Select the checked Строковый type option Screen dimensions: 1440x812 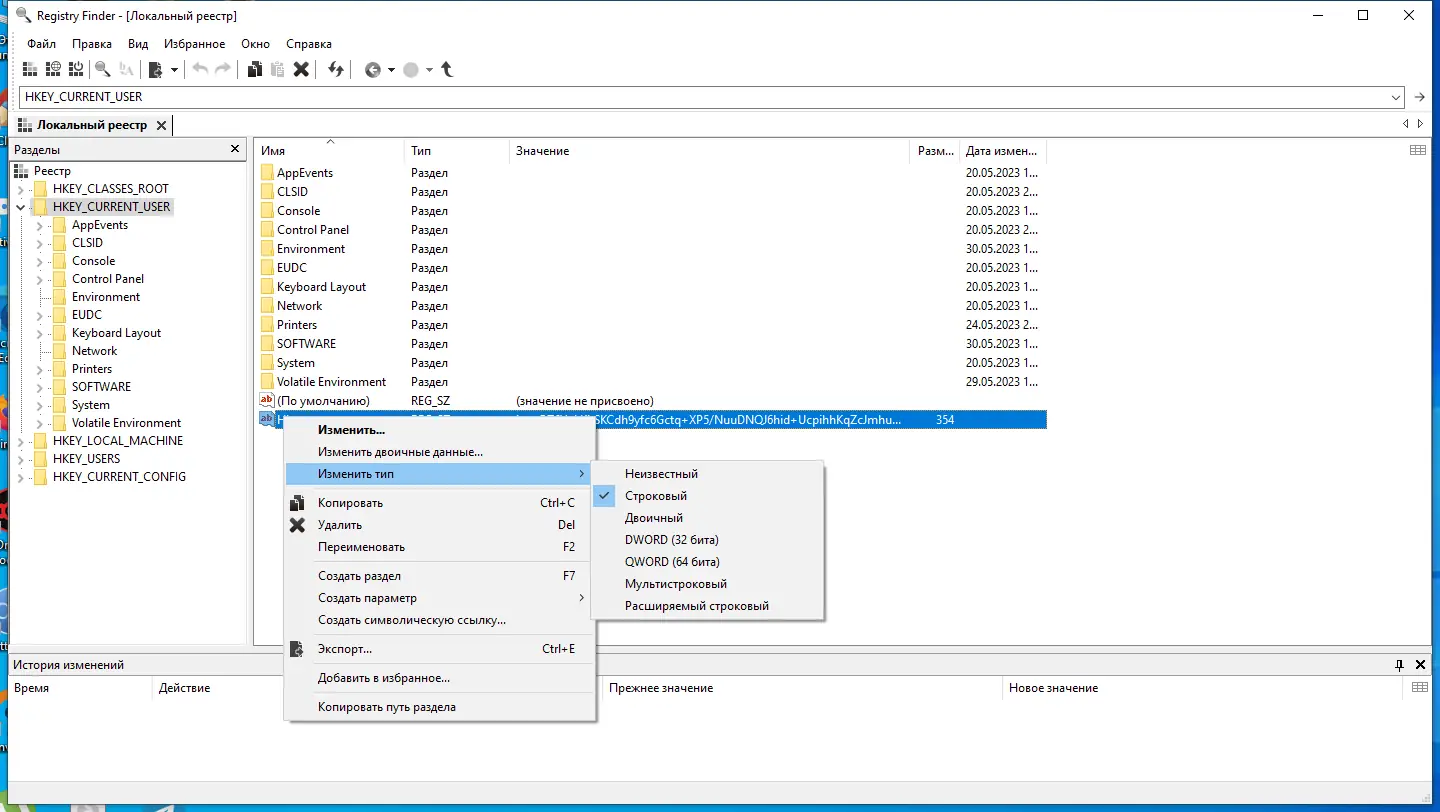pos(708,496)
